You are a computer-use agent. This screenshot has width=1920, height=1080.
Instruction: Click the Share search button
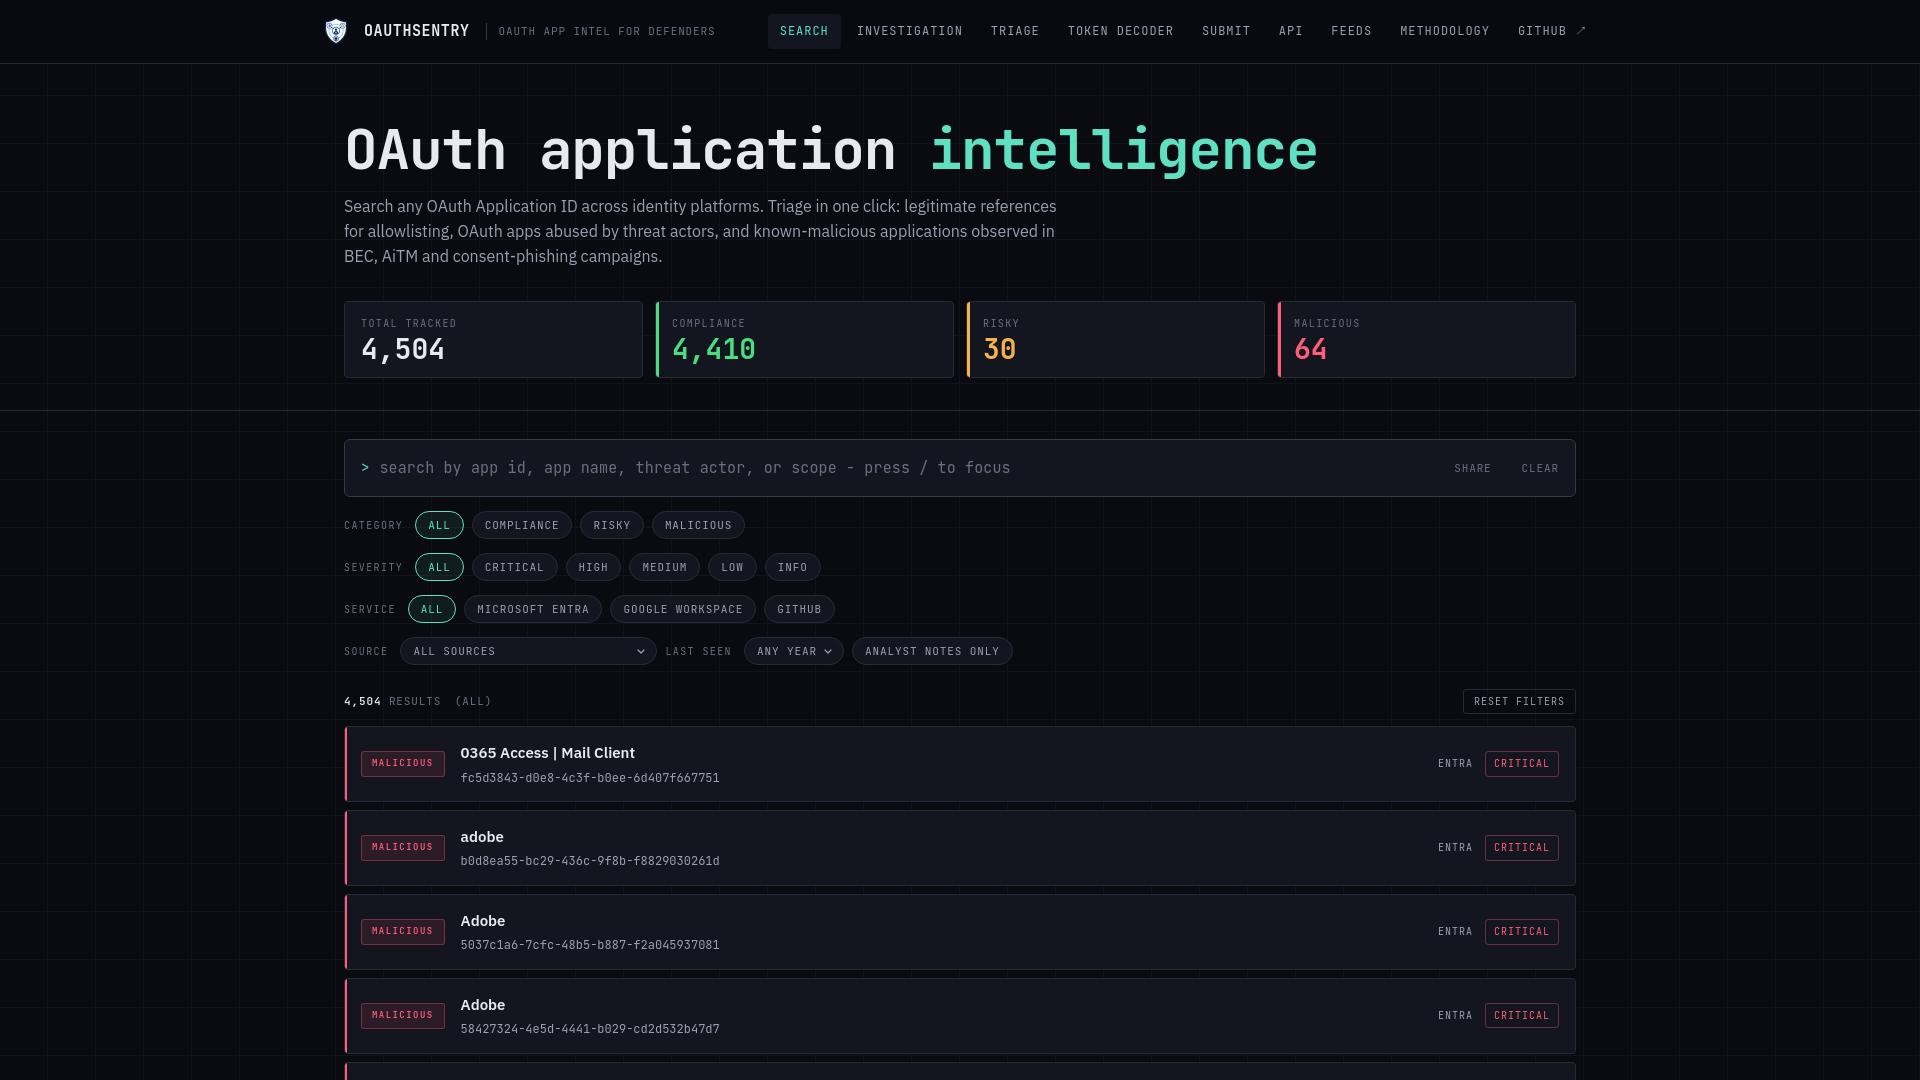pyautogui.click(x=1472, y=468)
